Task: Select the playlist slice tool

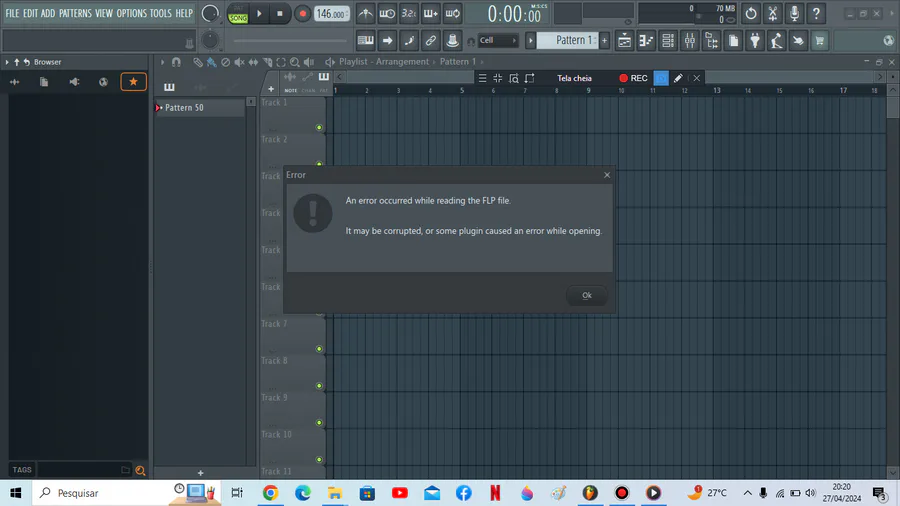Action: click(x=267, y=62)
